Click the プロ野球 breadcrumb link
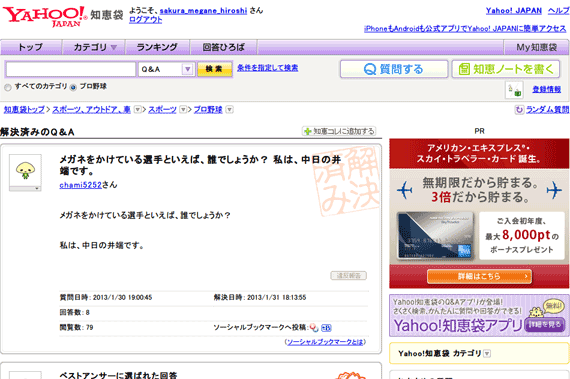570x379 pixels. (x=208, y=109)
